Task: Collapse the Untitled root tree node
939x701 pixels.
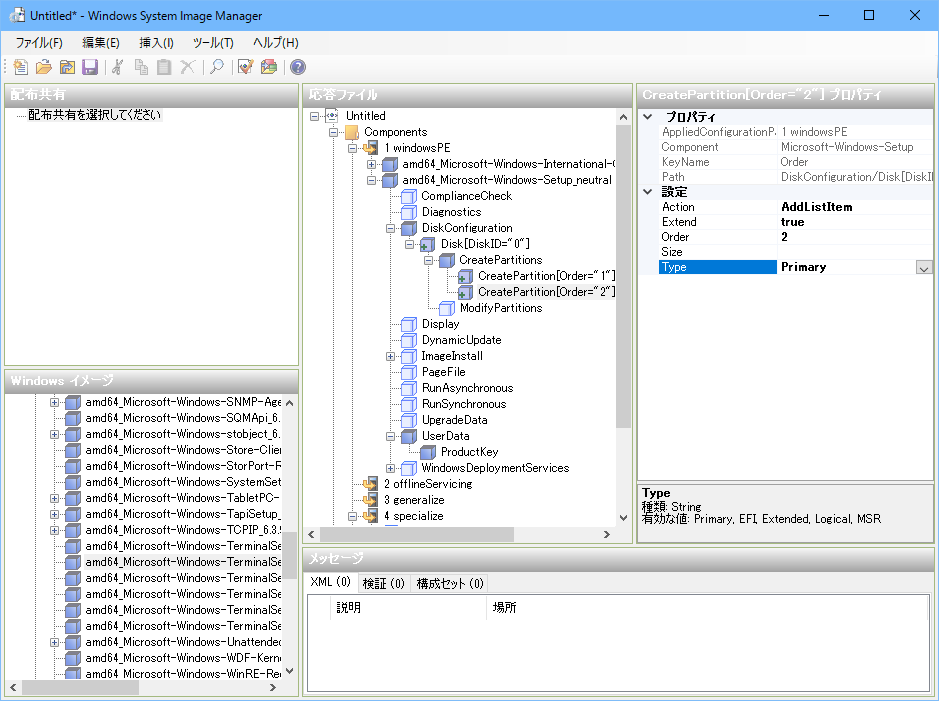Action: [314, 116]
